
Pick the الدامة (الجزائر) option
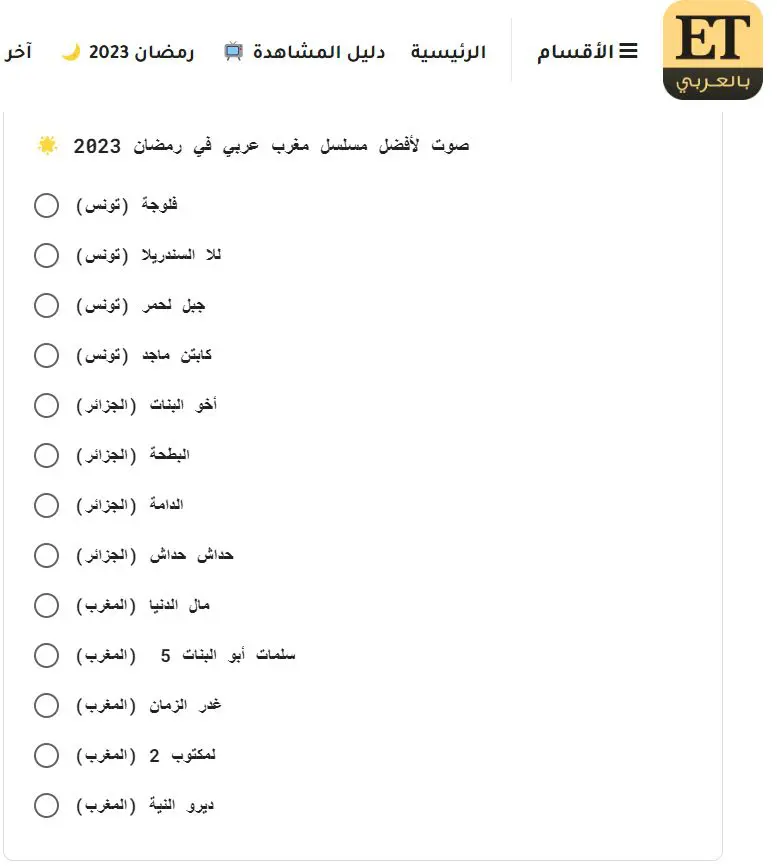pyautogui.click(x=47, y=506)
